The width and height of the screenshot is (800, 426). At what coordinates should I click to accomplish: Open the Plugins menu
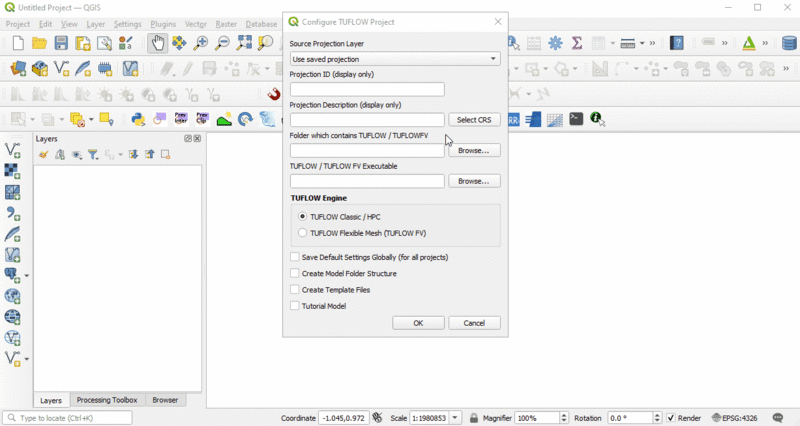click(163, 23)
